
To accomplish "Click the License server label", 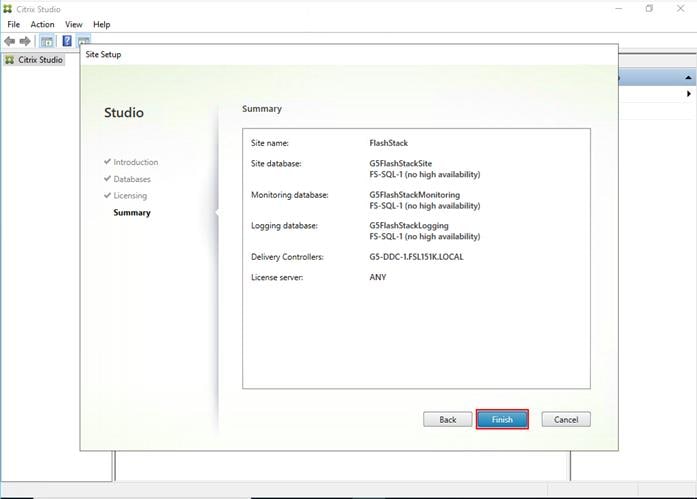I will tap(277, 277).
